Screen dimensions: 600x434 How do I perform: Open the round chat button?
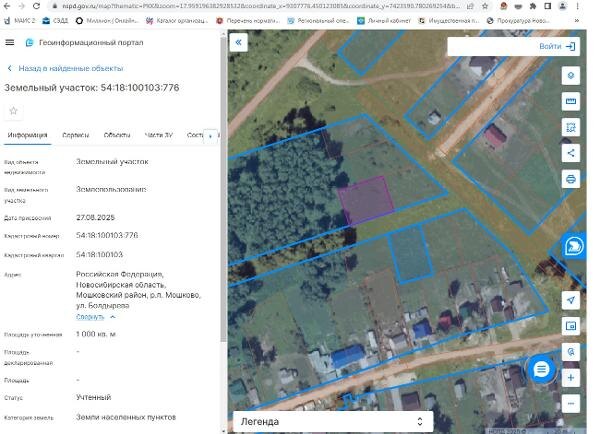[x=541, y=369]
